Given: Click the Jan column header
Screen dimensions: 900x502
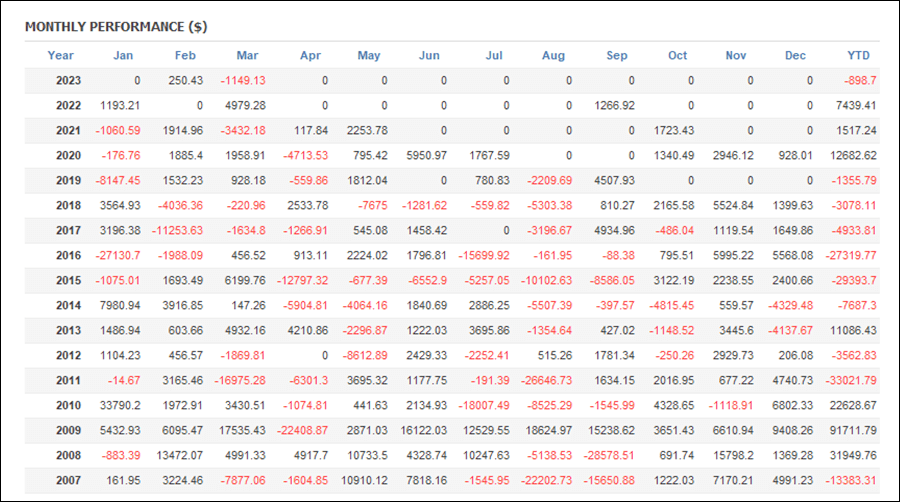Looking at the screenshot, I should click(123, 55).
